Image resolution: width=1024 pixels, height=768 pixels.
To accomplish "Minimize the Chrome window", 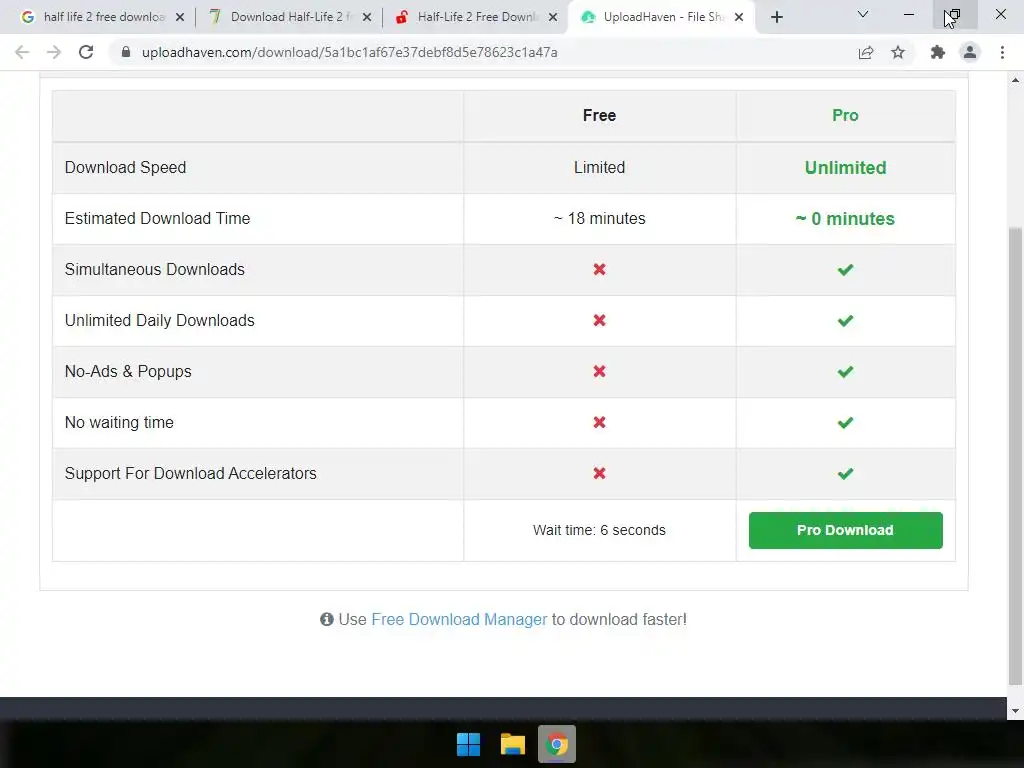I will click(x=908, y=14).
